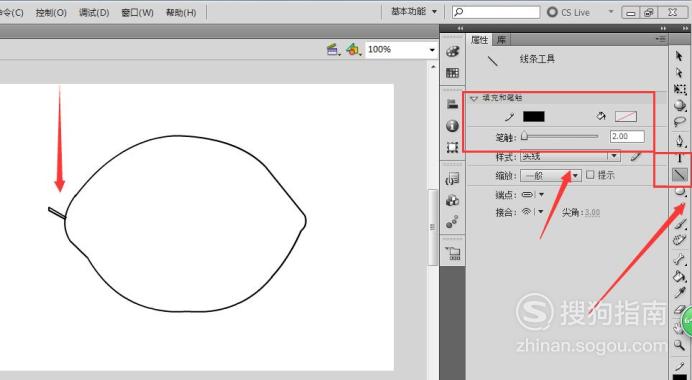Select the Free Transform tool

click(x=680, y=89)
